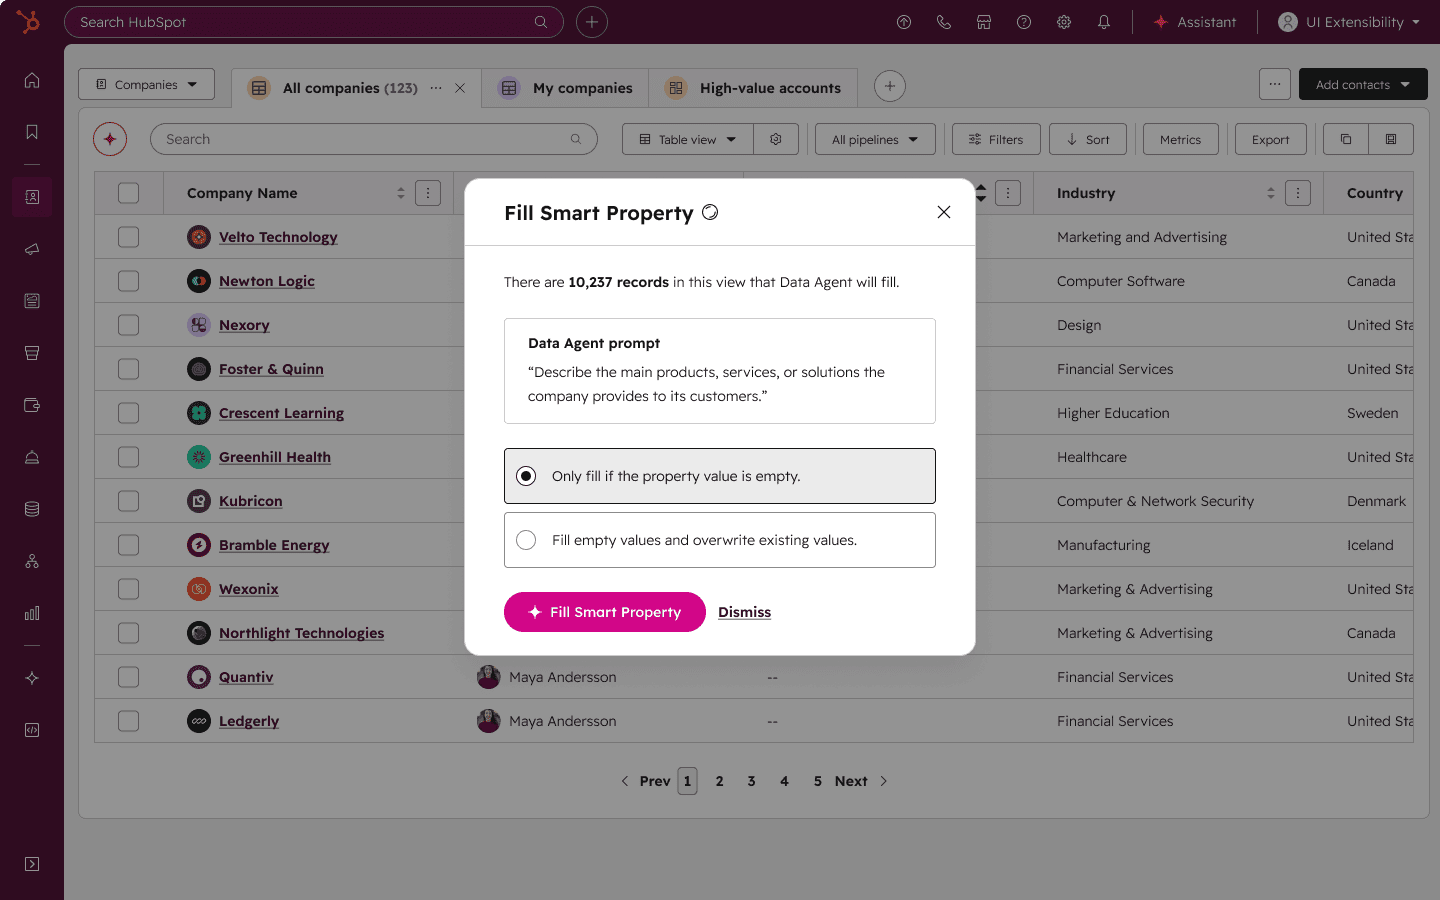Click the Dismiss link in the dialog
The height and width of the screenshot is (900, 1440).
coord(744,612)
